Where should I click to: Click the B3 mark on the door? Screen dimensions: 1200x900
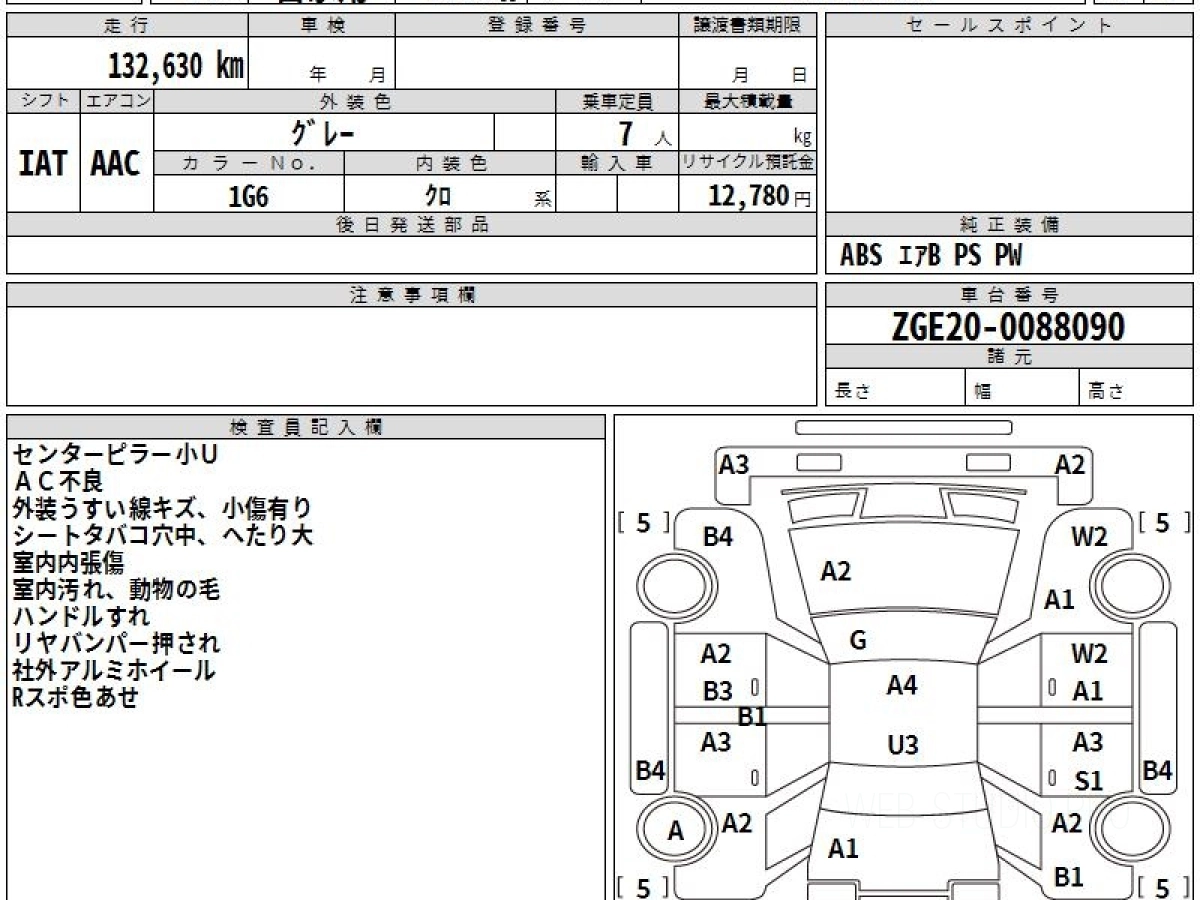coord(717,691)
